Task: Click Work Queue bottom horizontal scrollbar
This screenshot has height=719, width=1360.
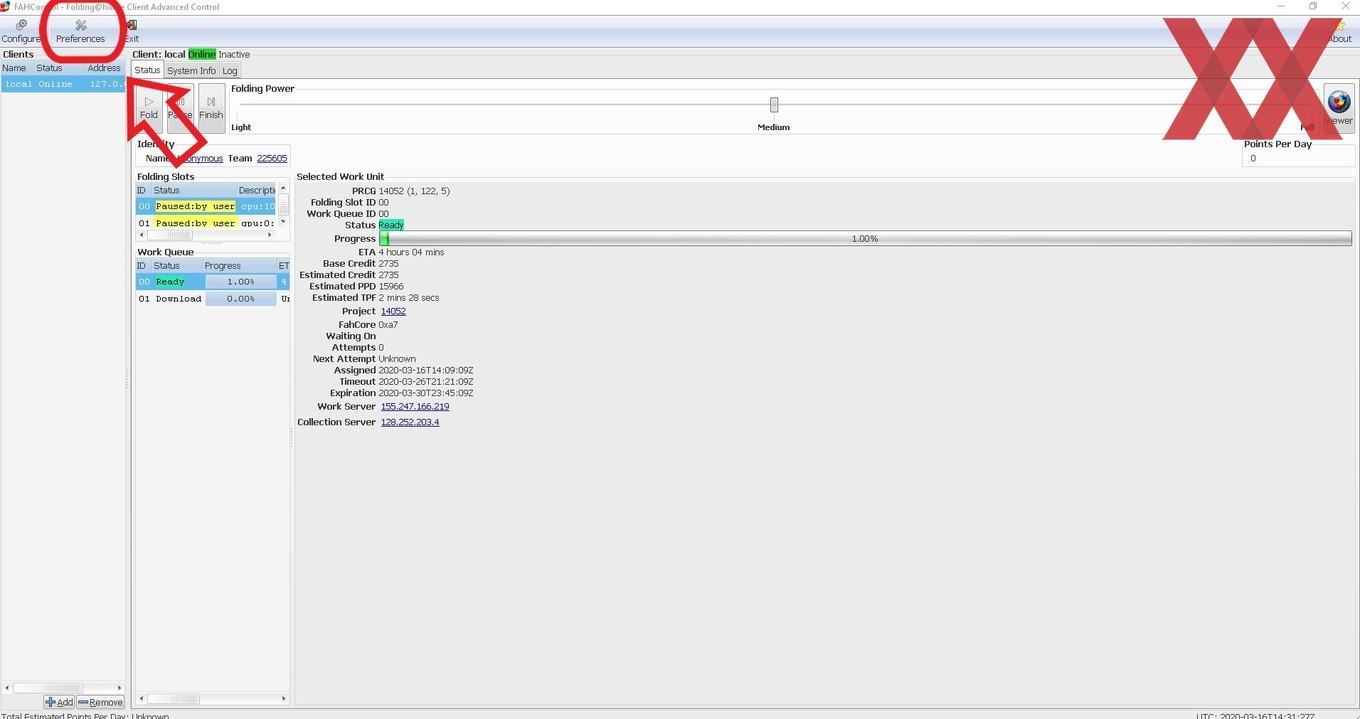Action: point(212,698)
